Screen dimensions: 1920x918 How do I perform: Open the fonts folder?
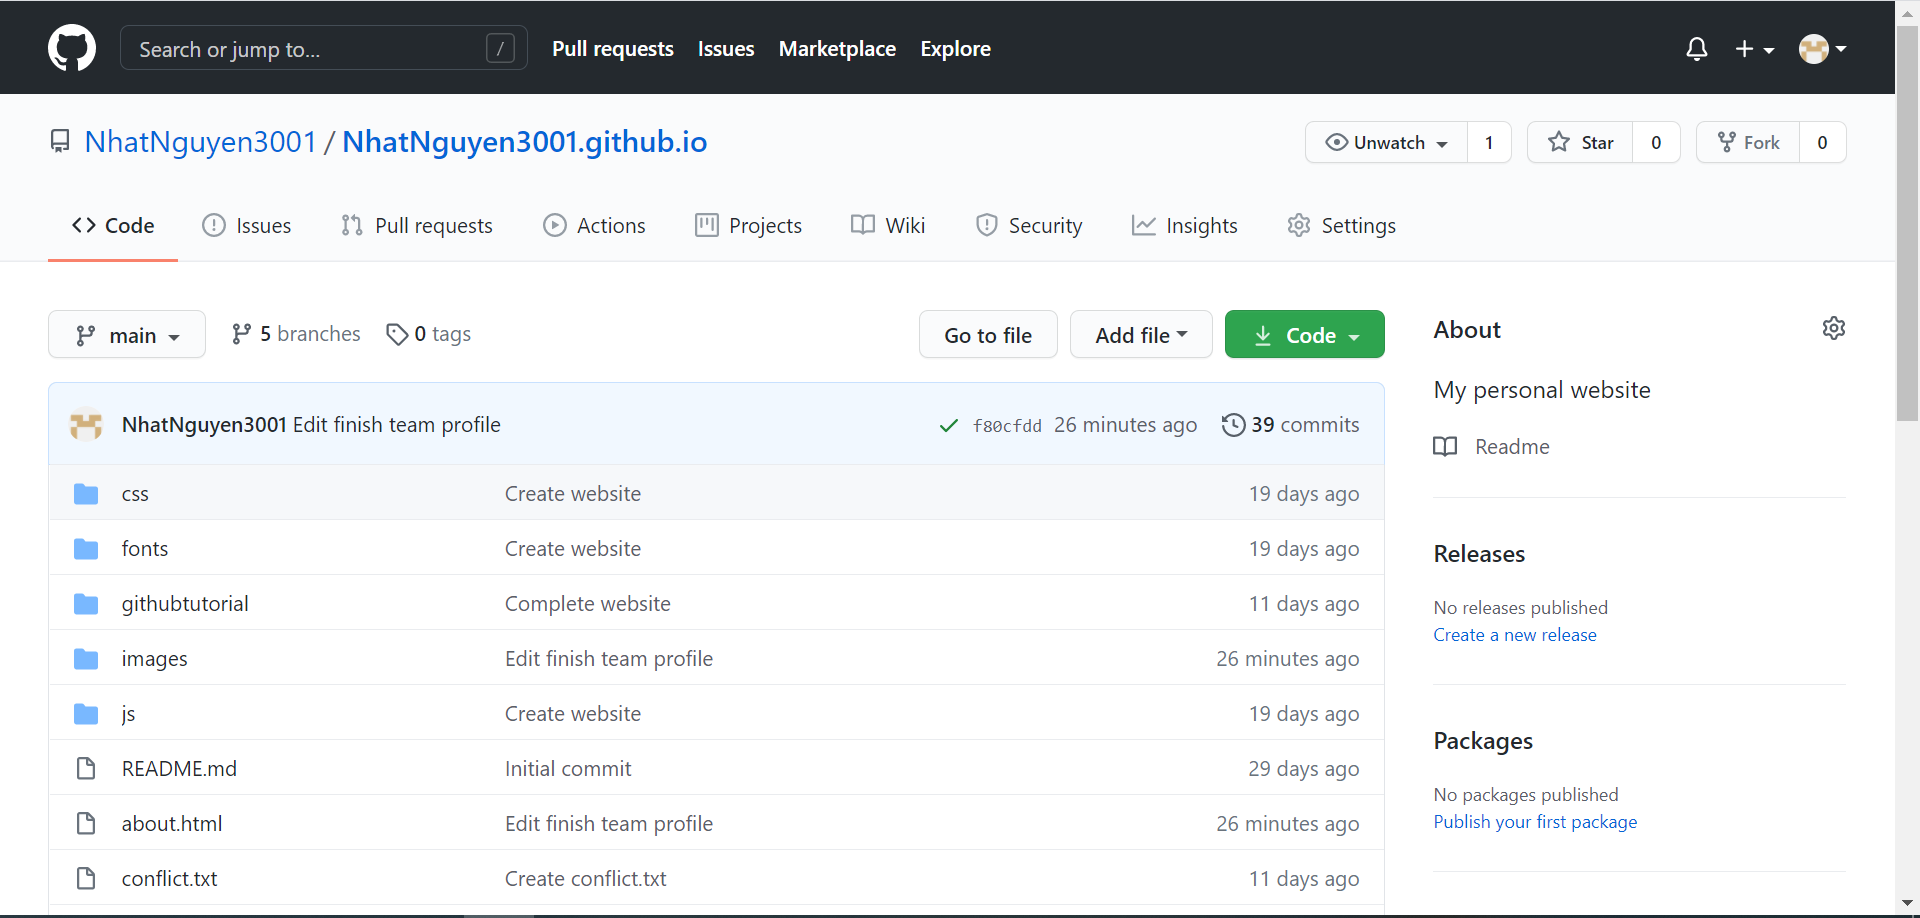click(x=145, y=549)
